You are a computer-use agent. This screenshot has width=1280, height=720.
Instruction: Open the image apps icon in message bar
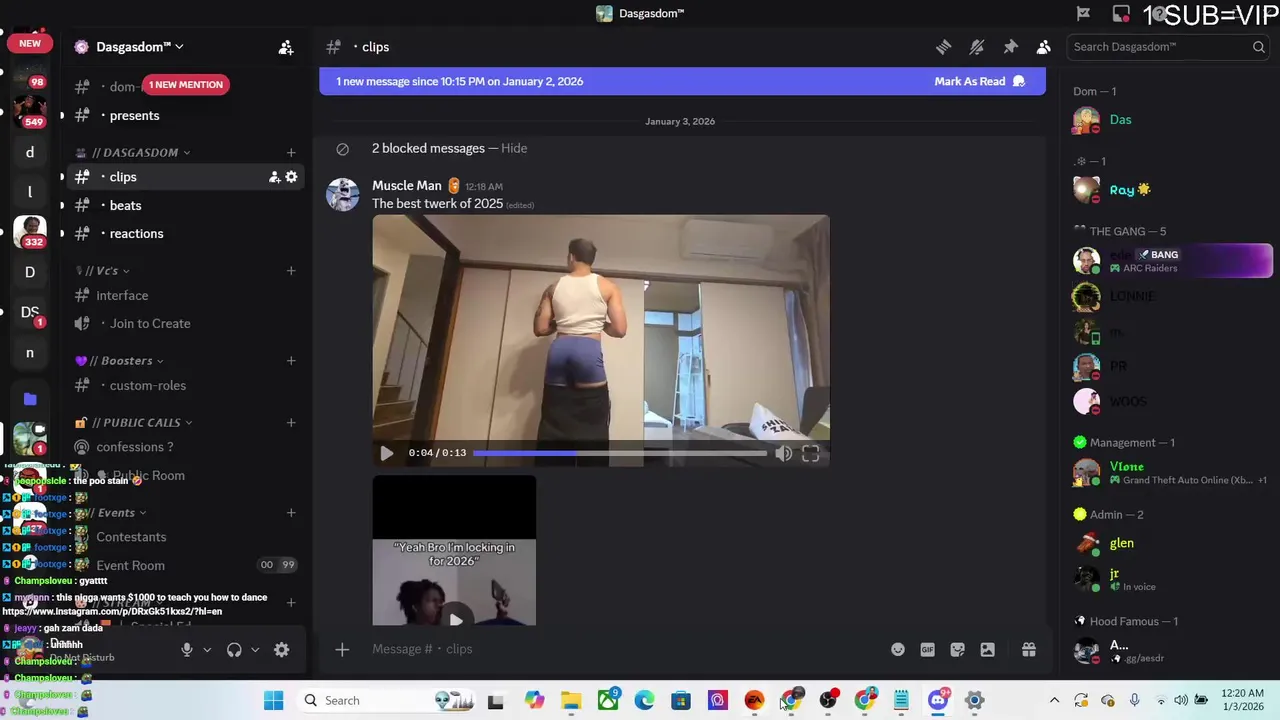point(988,649)
